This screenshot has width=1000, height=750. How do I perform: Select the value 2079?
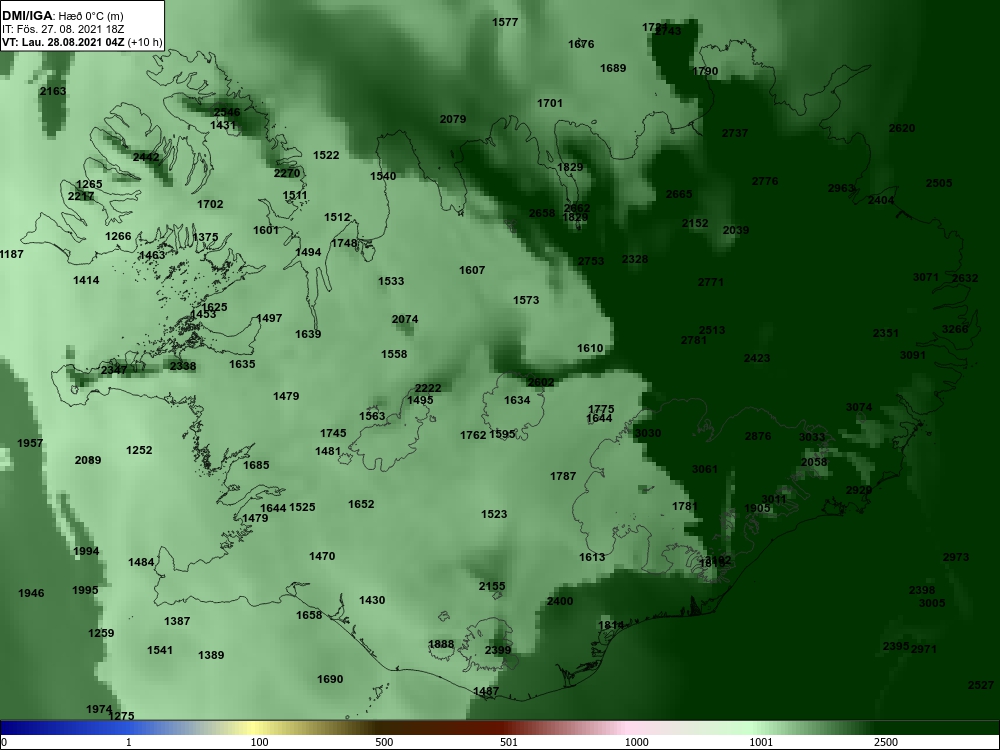tap(453, 119)
